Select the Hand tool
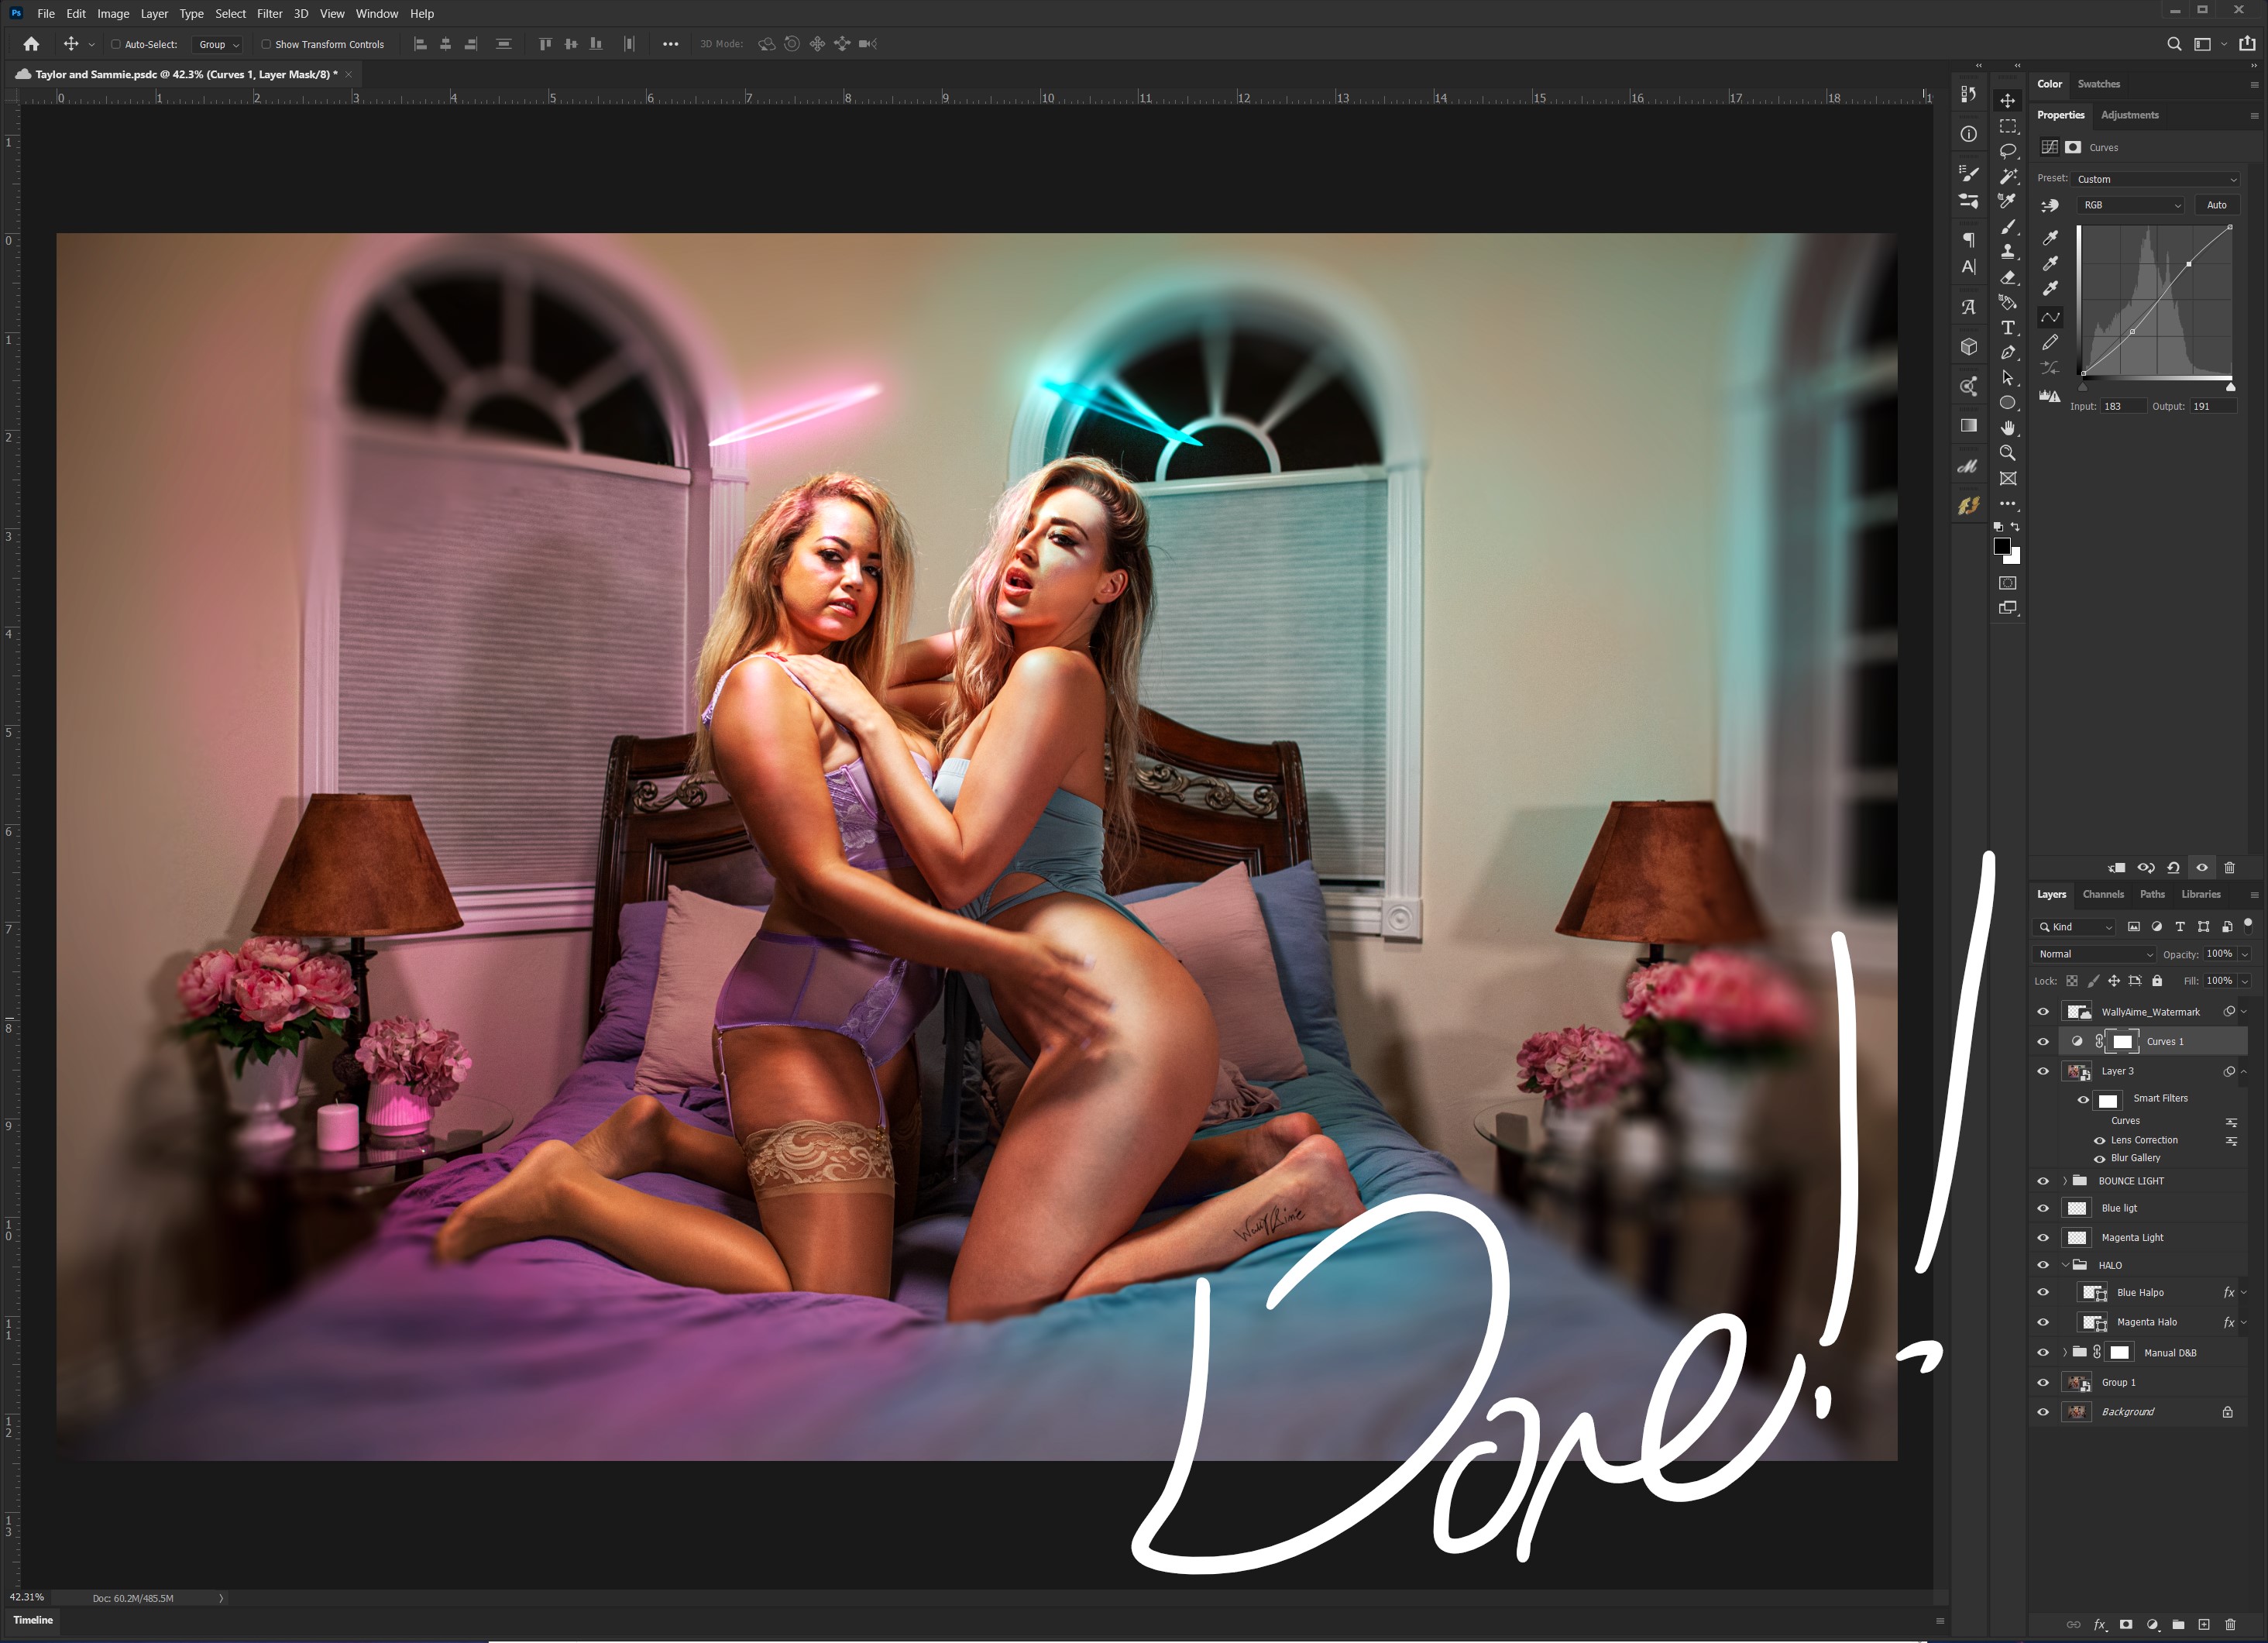 2007,428
